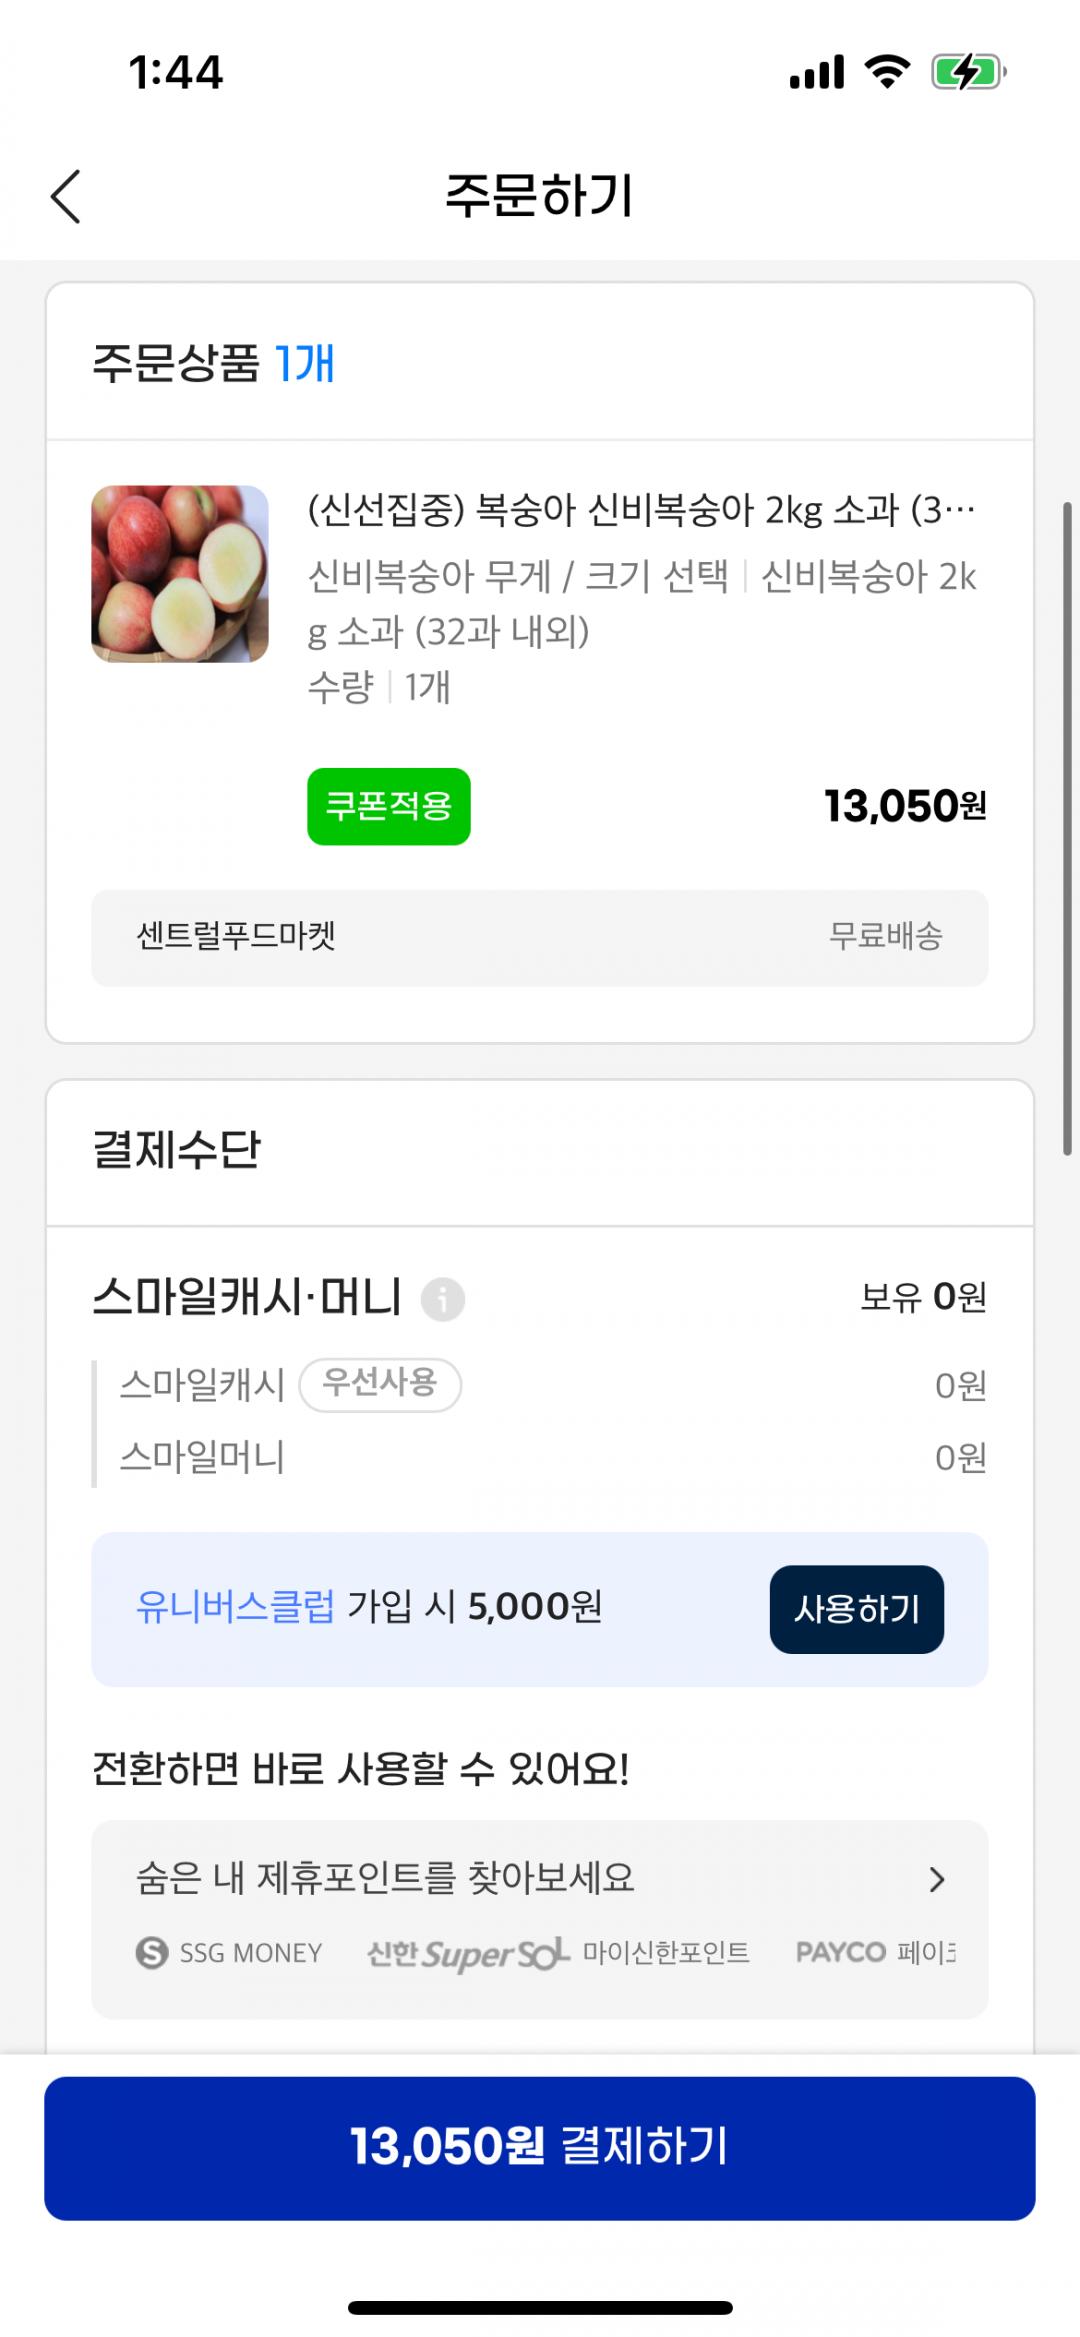Tap the 숨은 내 제휴포인트를 찾아보세요 text

[x=386, y=1878]
